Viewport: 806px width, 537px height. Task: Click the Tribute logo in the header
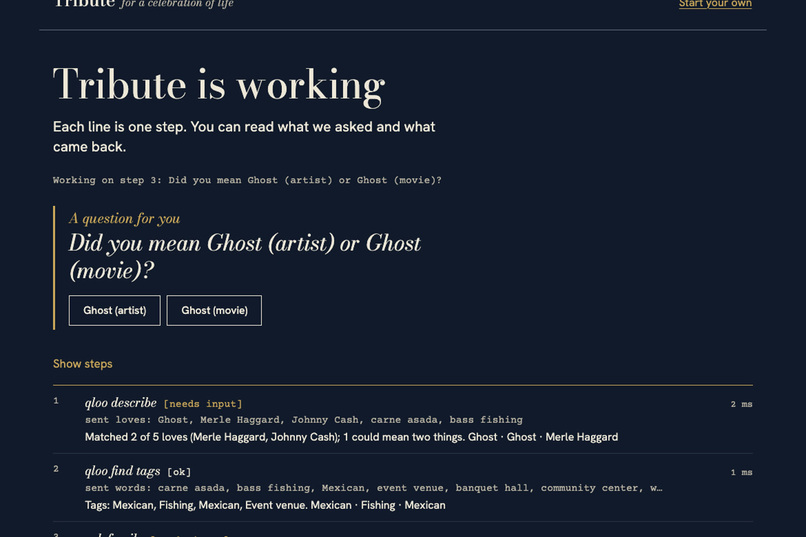click(x=84, y=4)
